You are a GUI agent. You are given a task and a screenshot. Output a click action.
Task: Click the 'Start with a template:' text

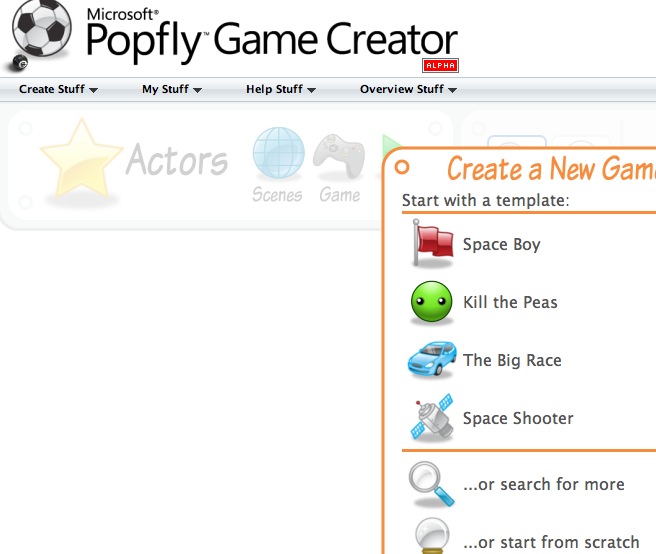[x=486, y=200]
